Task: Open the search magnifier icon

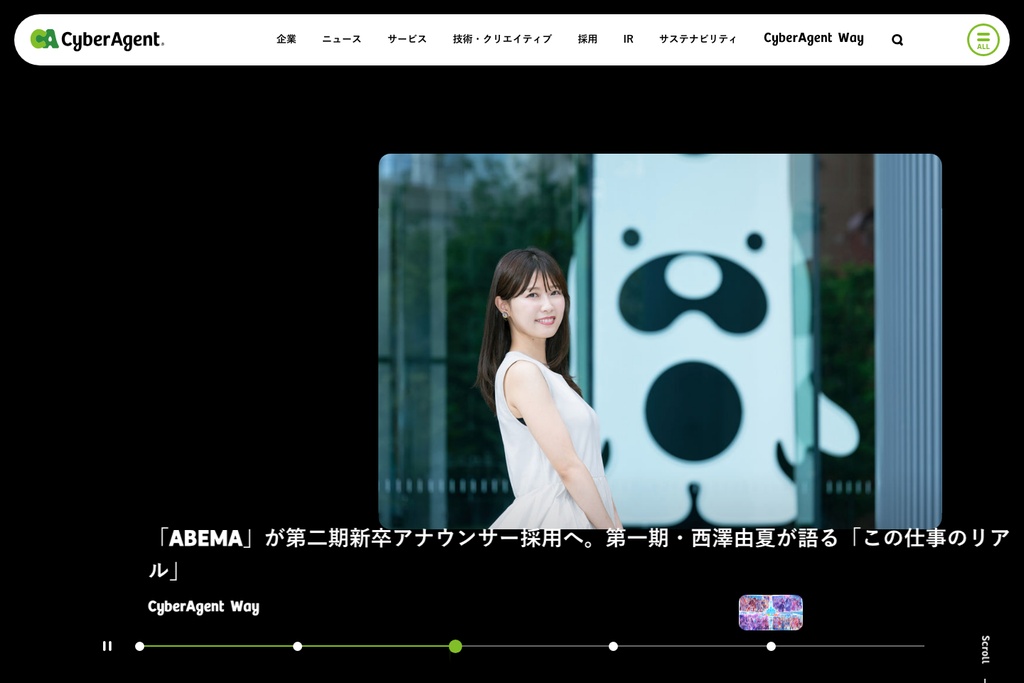Action: pos(897,40)
